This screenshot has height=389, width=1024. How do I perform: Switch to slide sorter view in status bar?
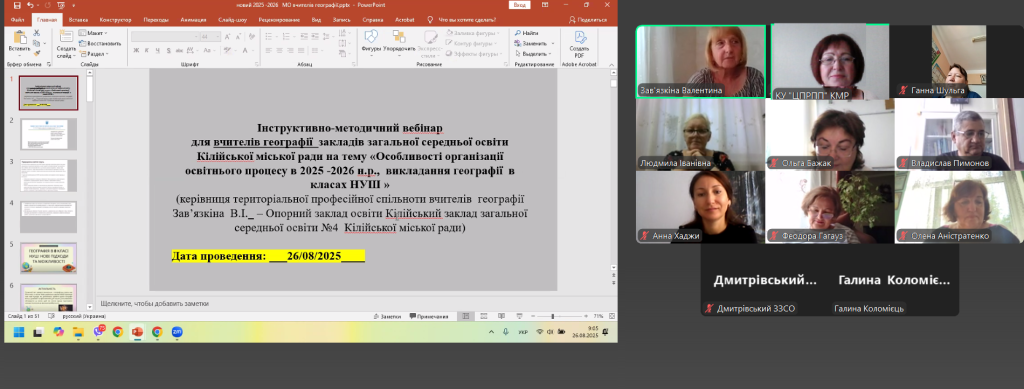[x=484, y=316]
